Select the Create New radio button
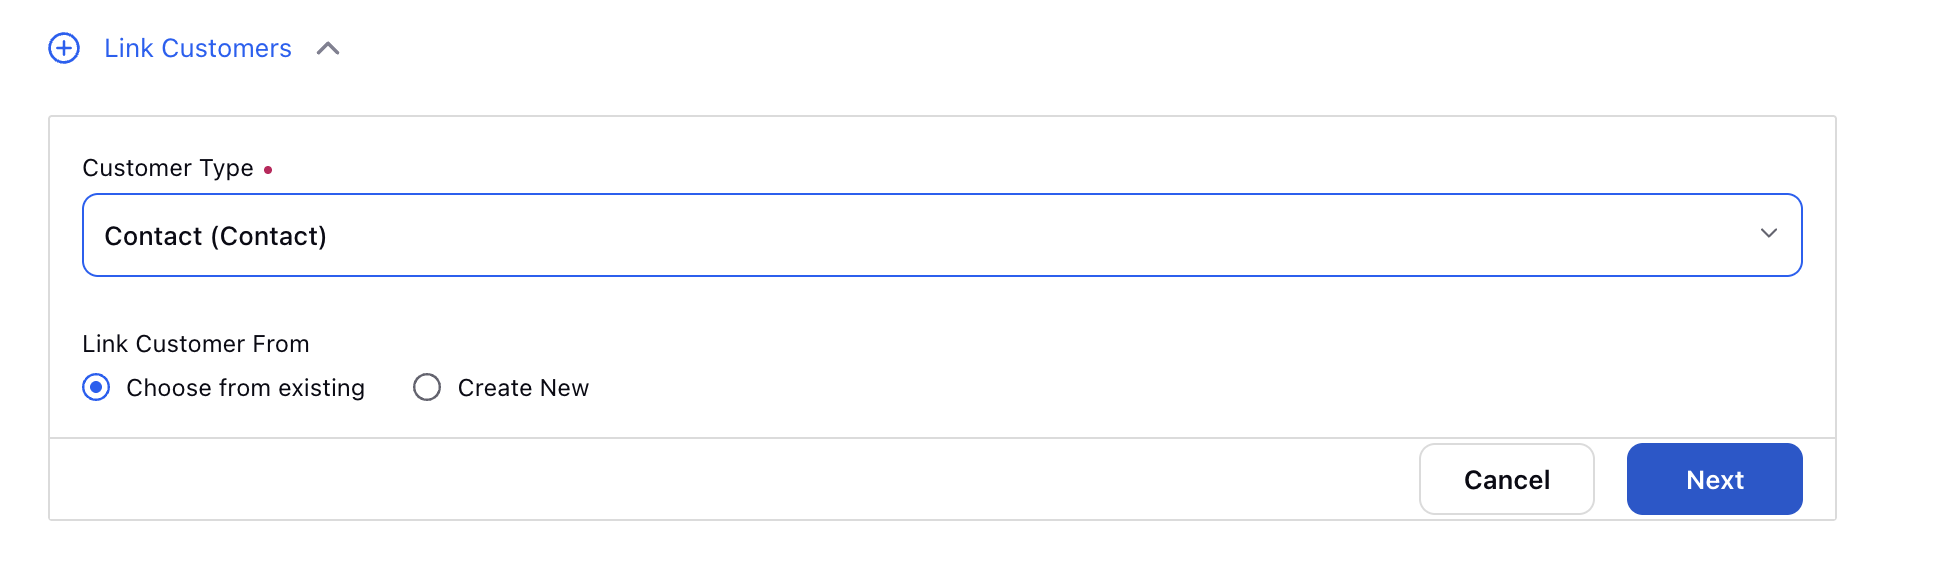1934x578 pixels. [x=427, y=387]
